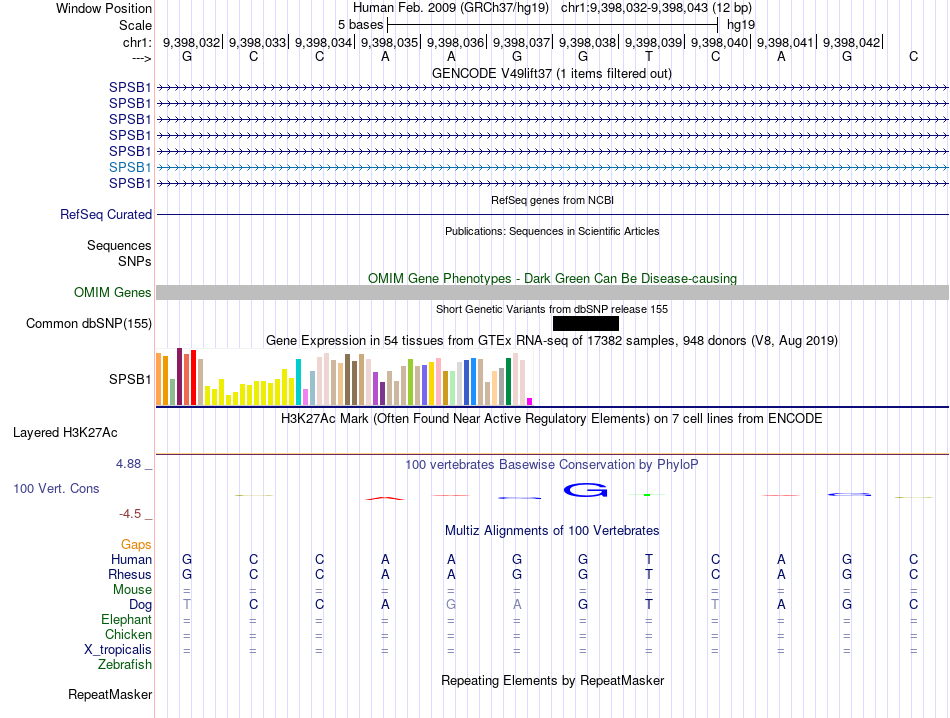Viewport: 950px width, 718px height.
Task: Click the hg19 label beside scale bar
Action: point(741,25)
